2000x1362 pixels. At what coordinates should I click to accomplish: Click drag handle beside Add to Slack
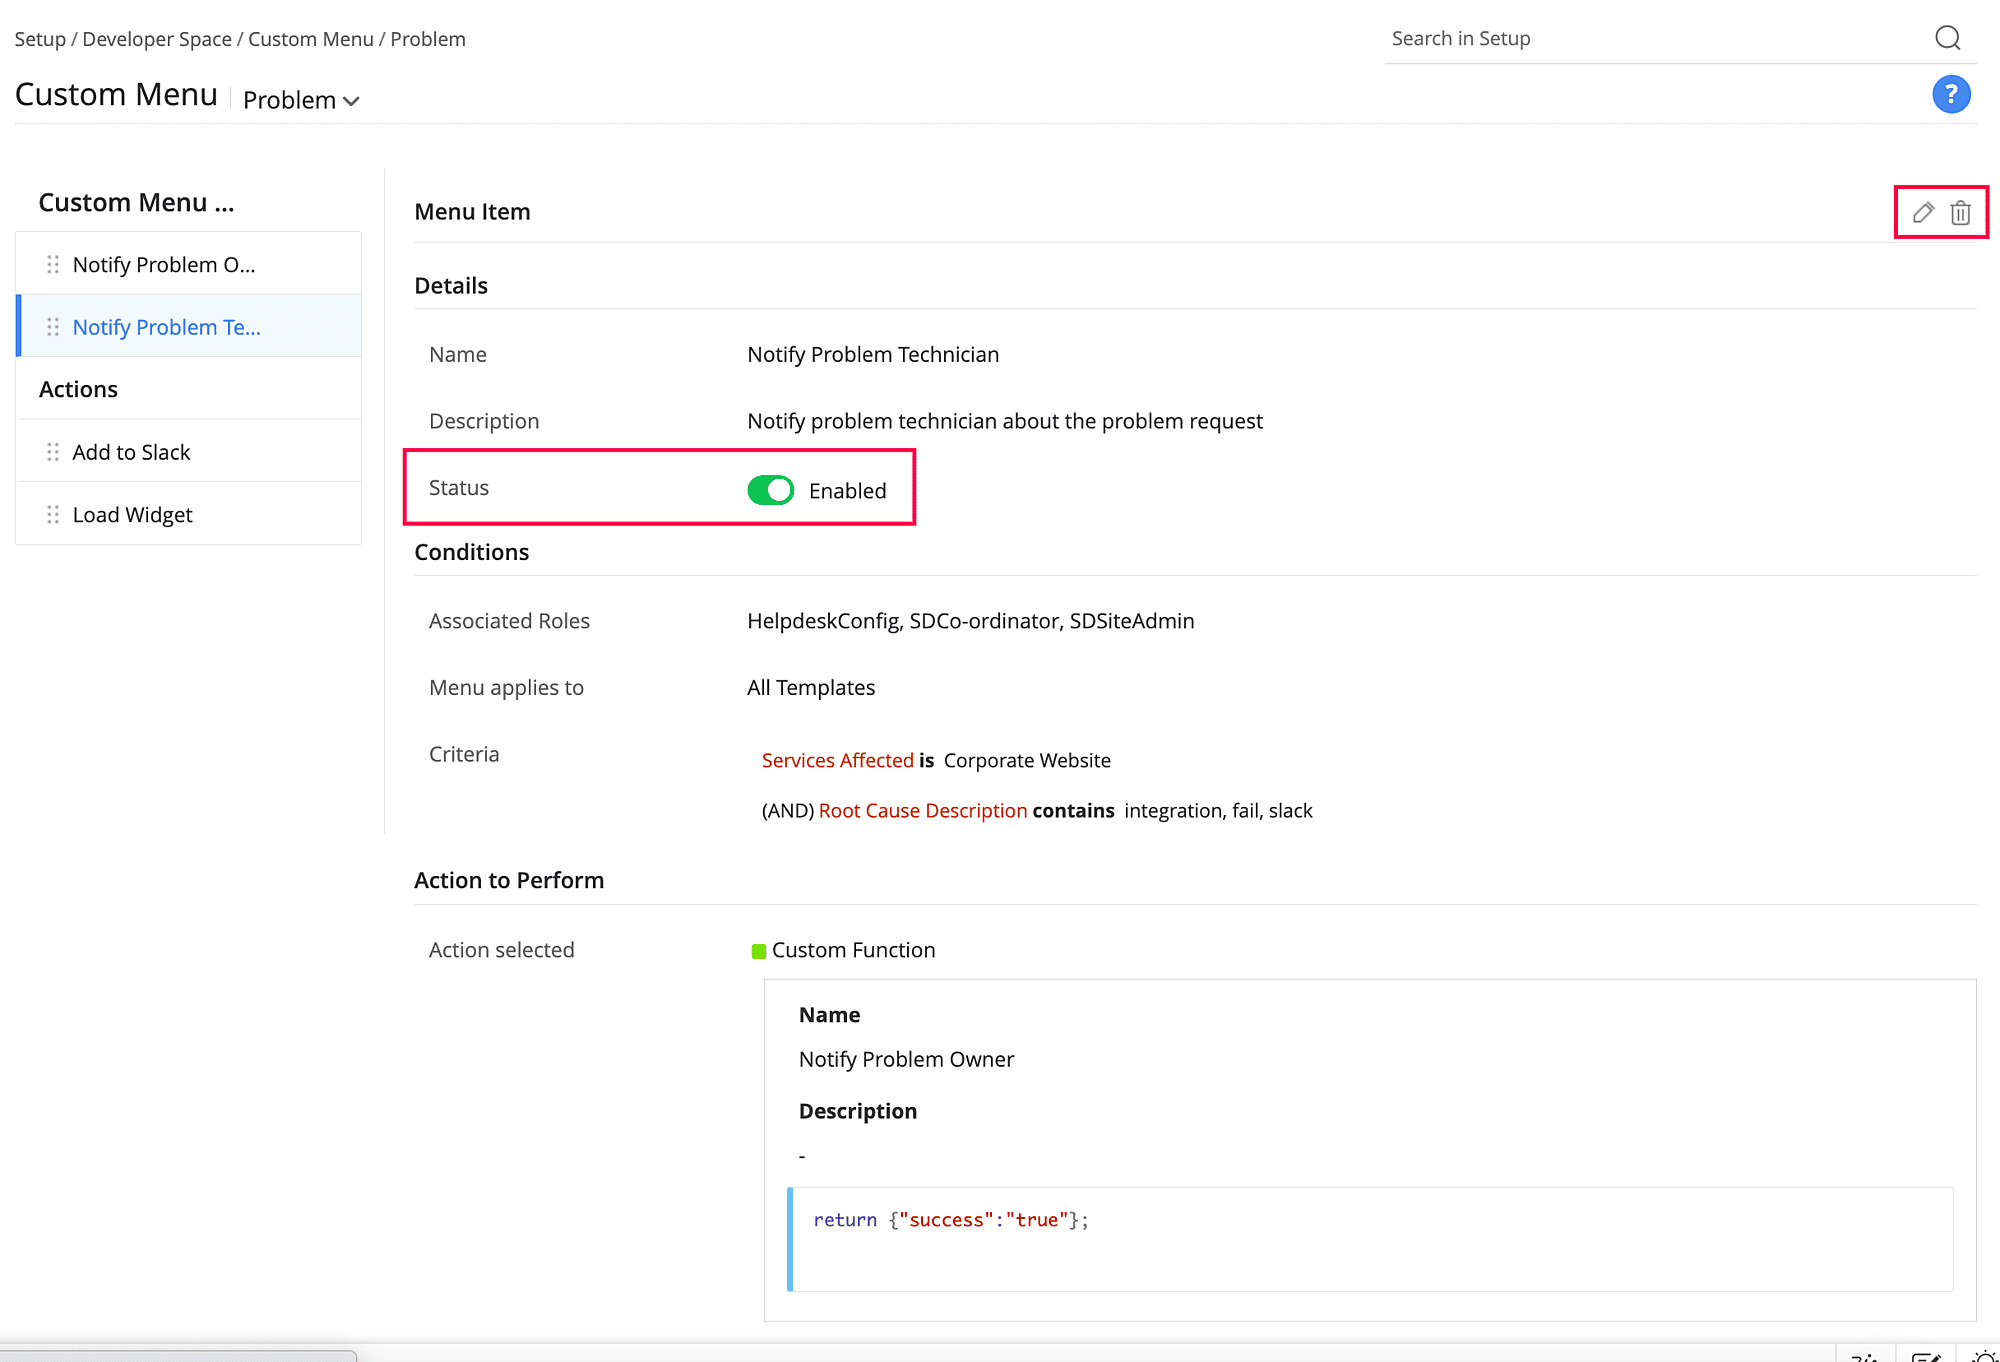(53, 452)
